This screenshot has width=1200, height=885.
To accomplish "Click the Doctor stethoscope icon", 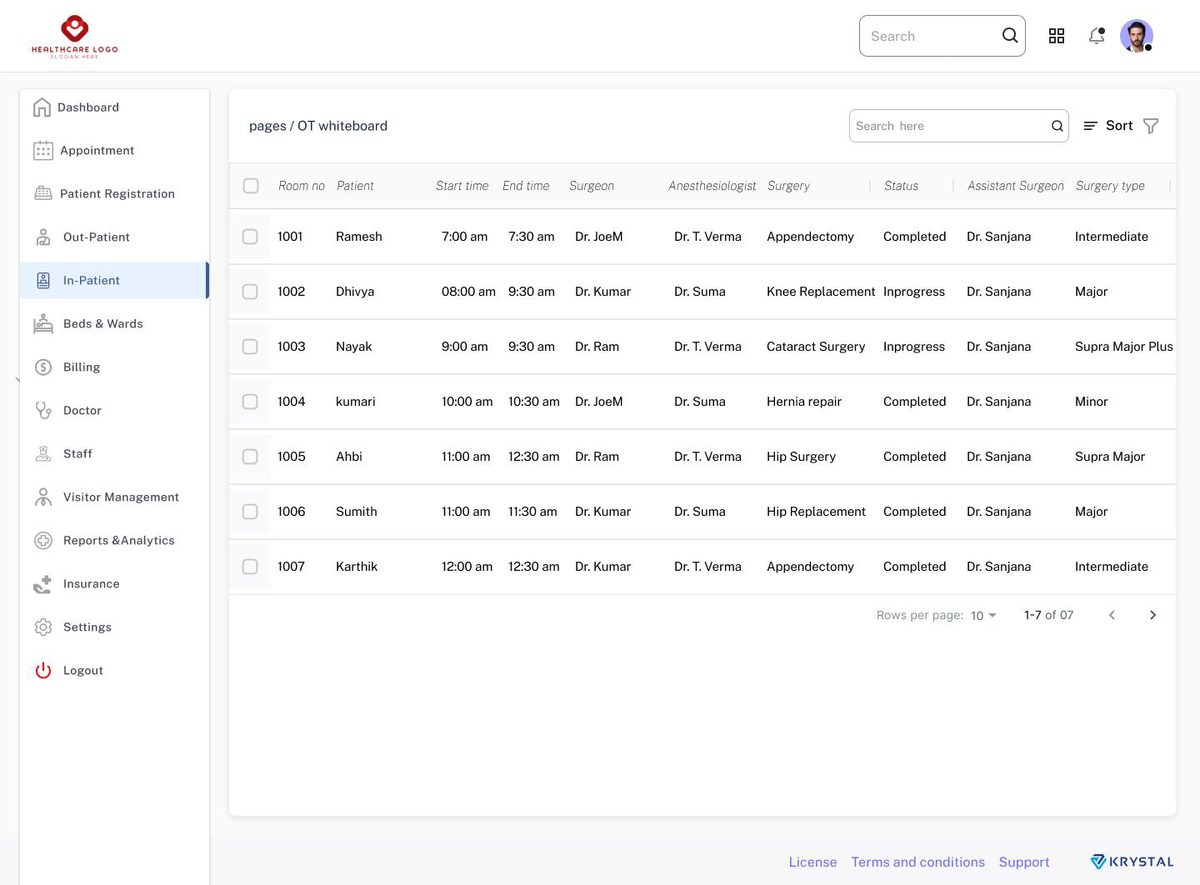I will [43, 410].
